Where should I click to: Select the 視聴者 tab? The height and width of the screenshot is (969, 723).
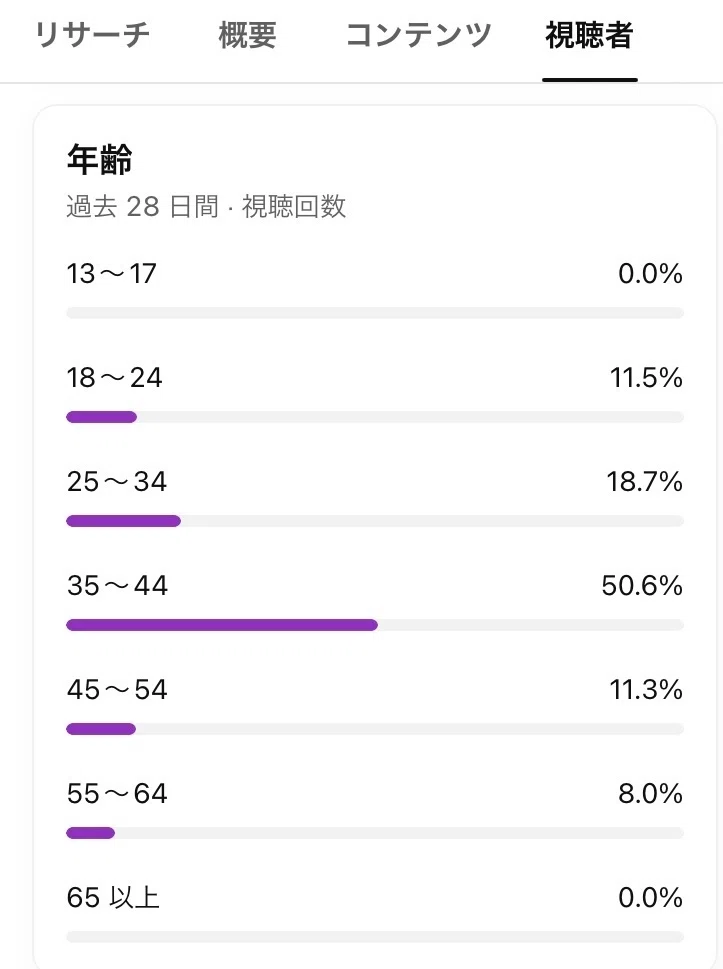point(590,35)
